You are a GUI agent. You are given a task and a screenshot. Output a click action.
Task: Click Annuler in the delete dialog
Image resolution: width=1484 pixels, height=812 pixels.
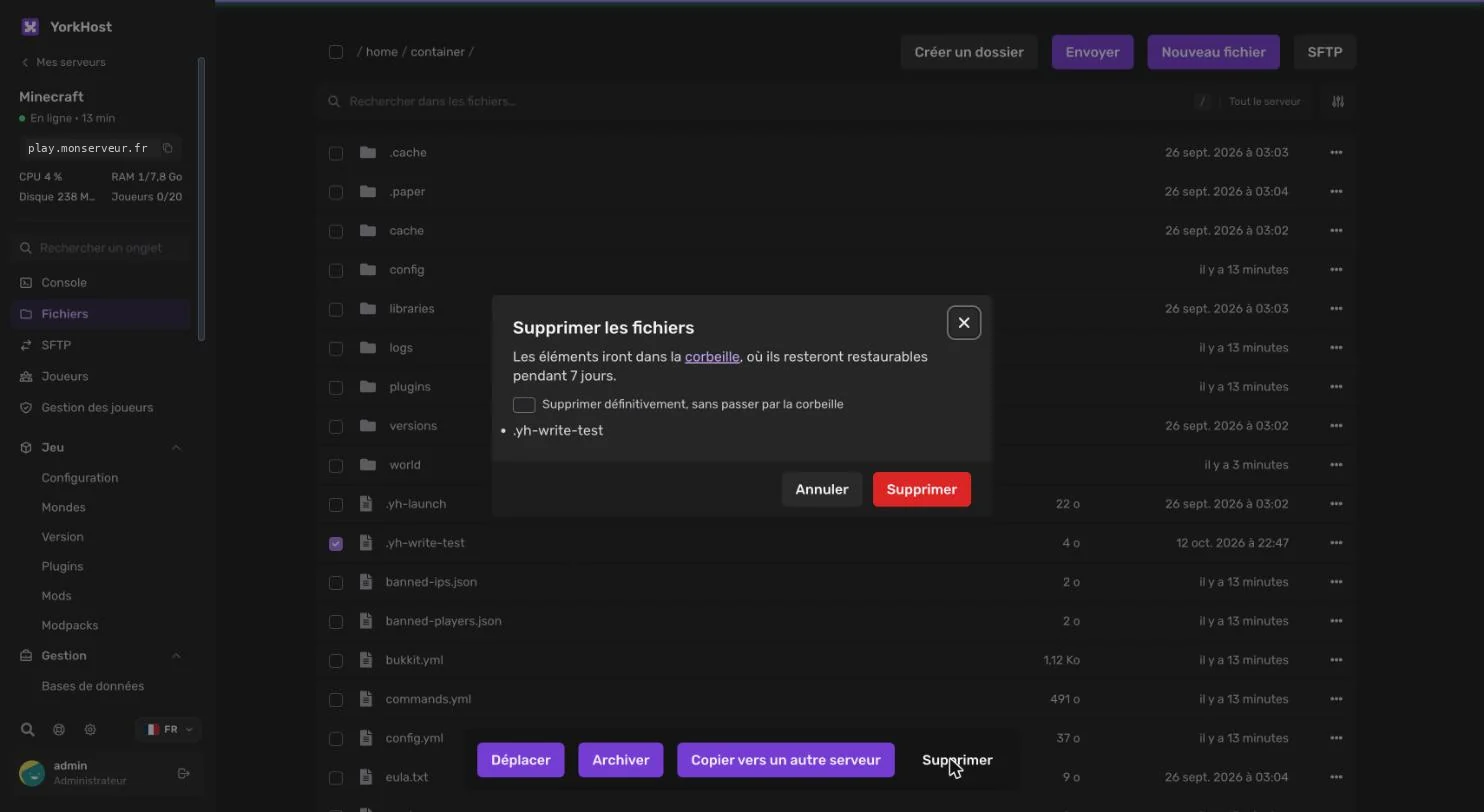point(822,490)
